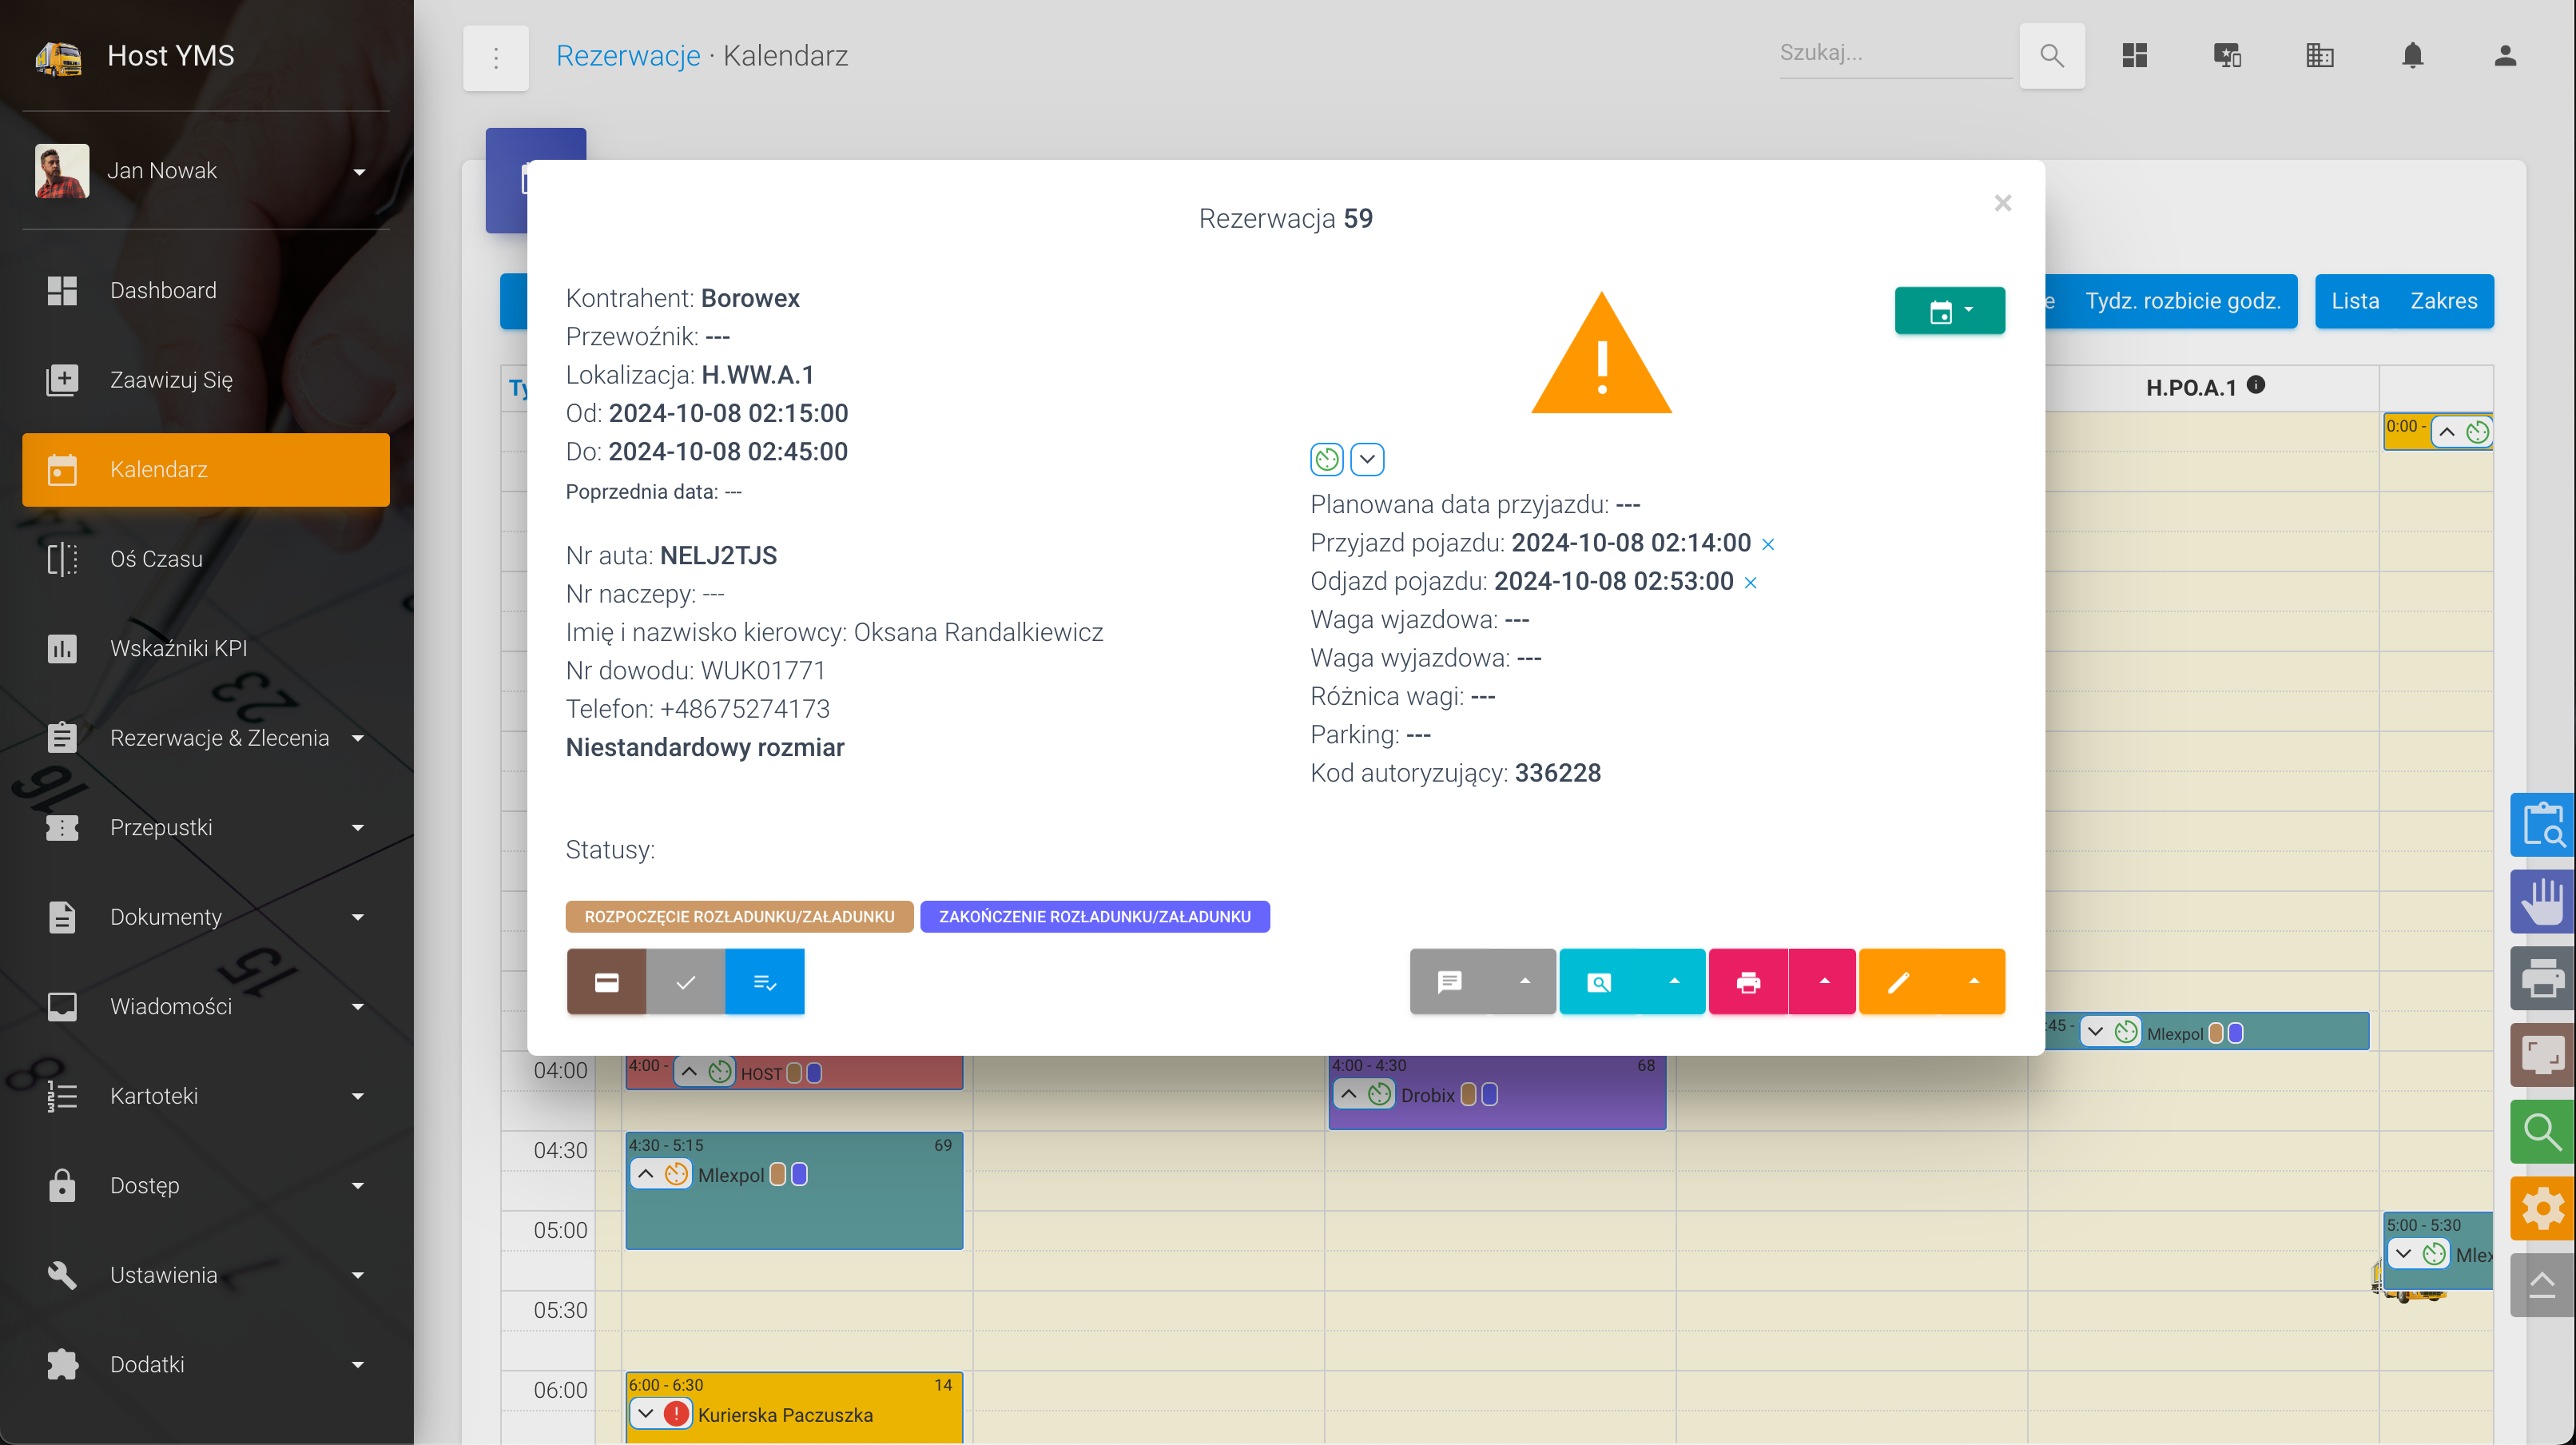This screenshot has width=2576, height=1445.
Task: Click the orange pencil edit button
Action: pyautogui.click(x=1897, y=982)
